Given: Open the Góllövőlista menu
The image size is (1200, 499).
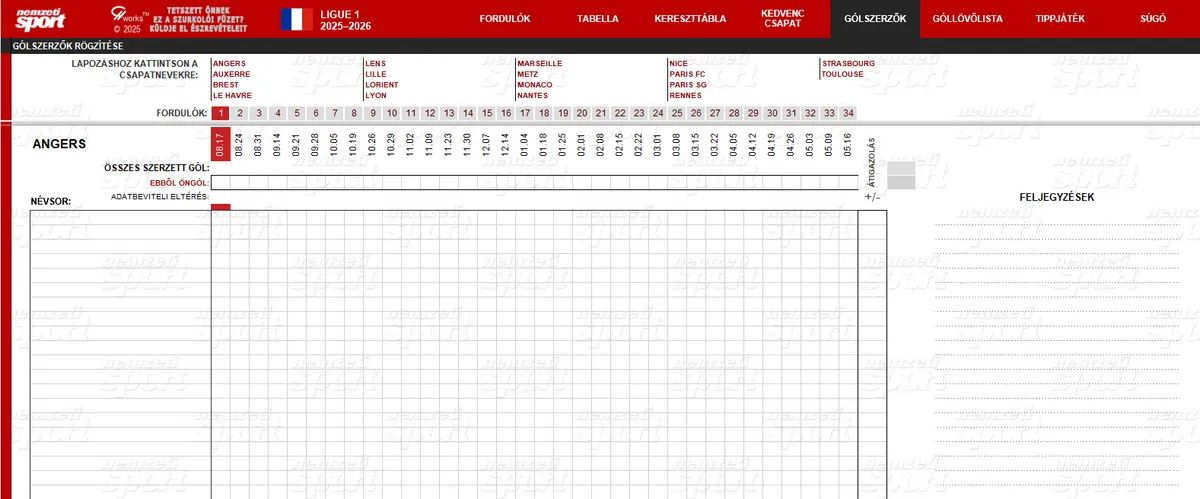Looking at the screenshot, I should click(967, 18).
